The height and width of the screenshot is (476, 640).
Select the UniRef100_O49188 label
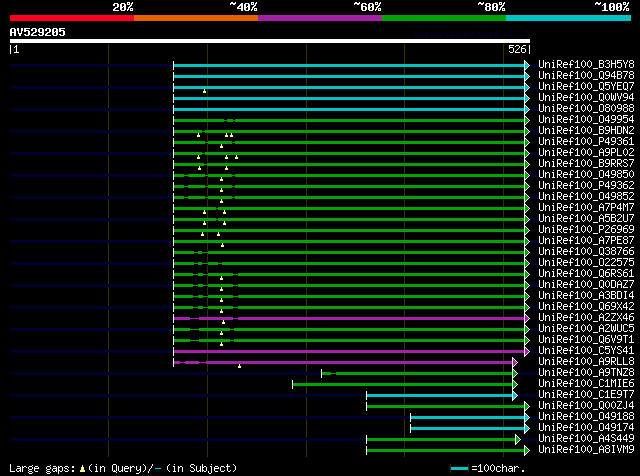[586, 417]
